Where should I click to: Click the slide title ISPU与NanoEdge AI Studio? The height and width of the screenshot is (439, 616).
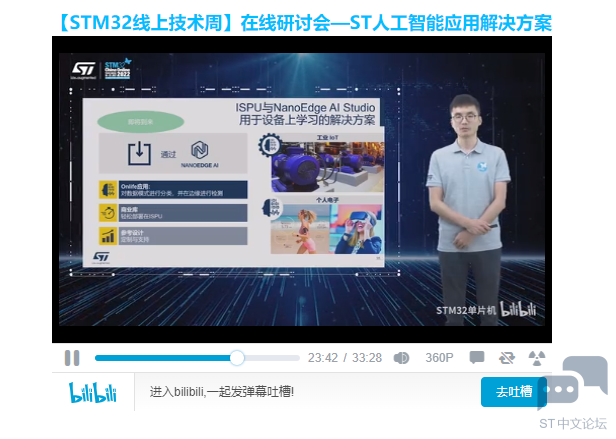click(x=305, y=108)
